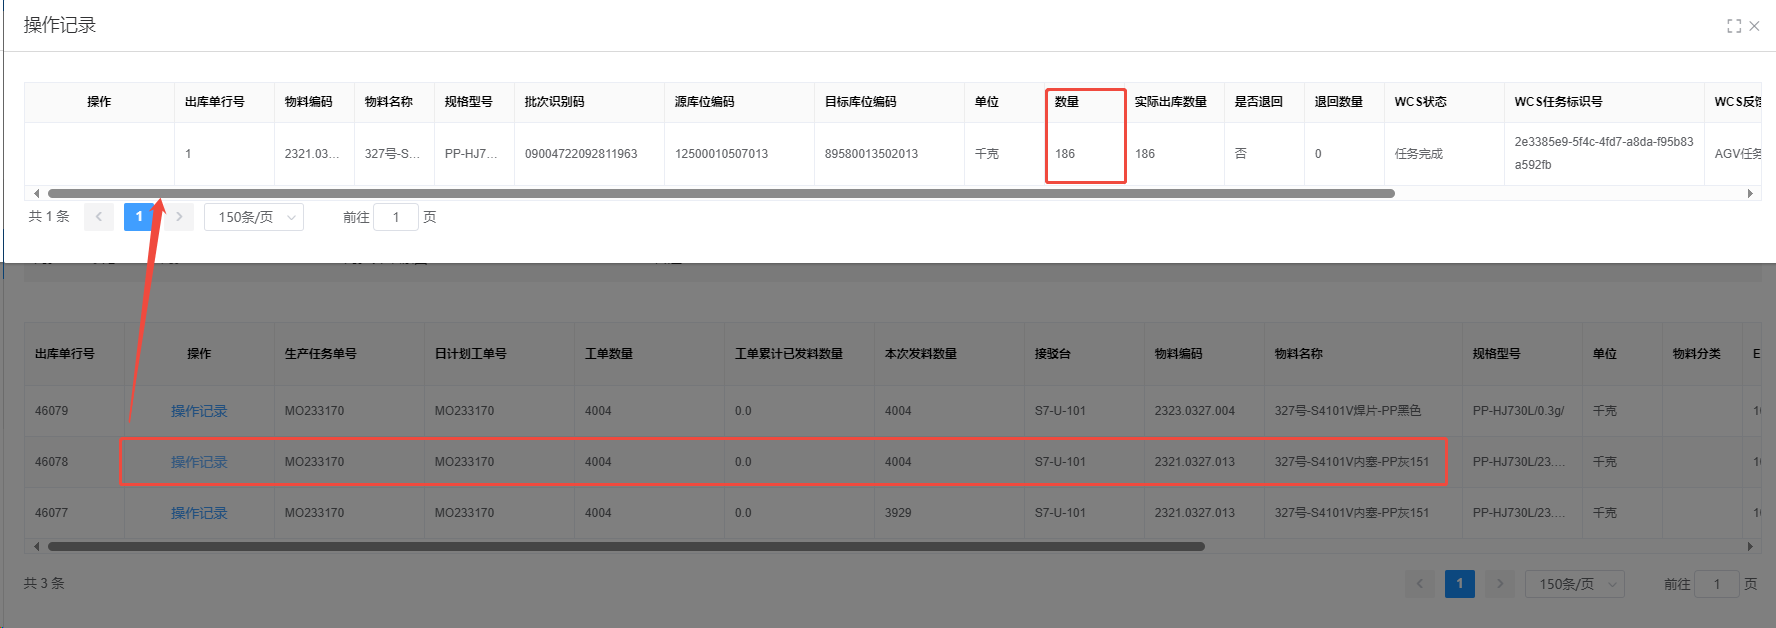This screenshot has height=628, width=1776.
Task: Open 操作记录 link for row 46078
Action: click(199, 462)
